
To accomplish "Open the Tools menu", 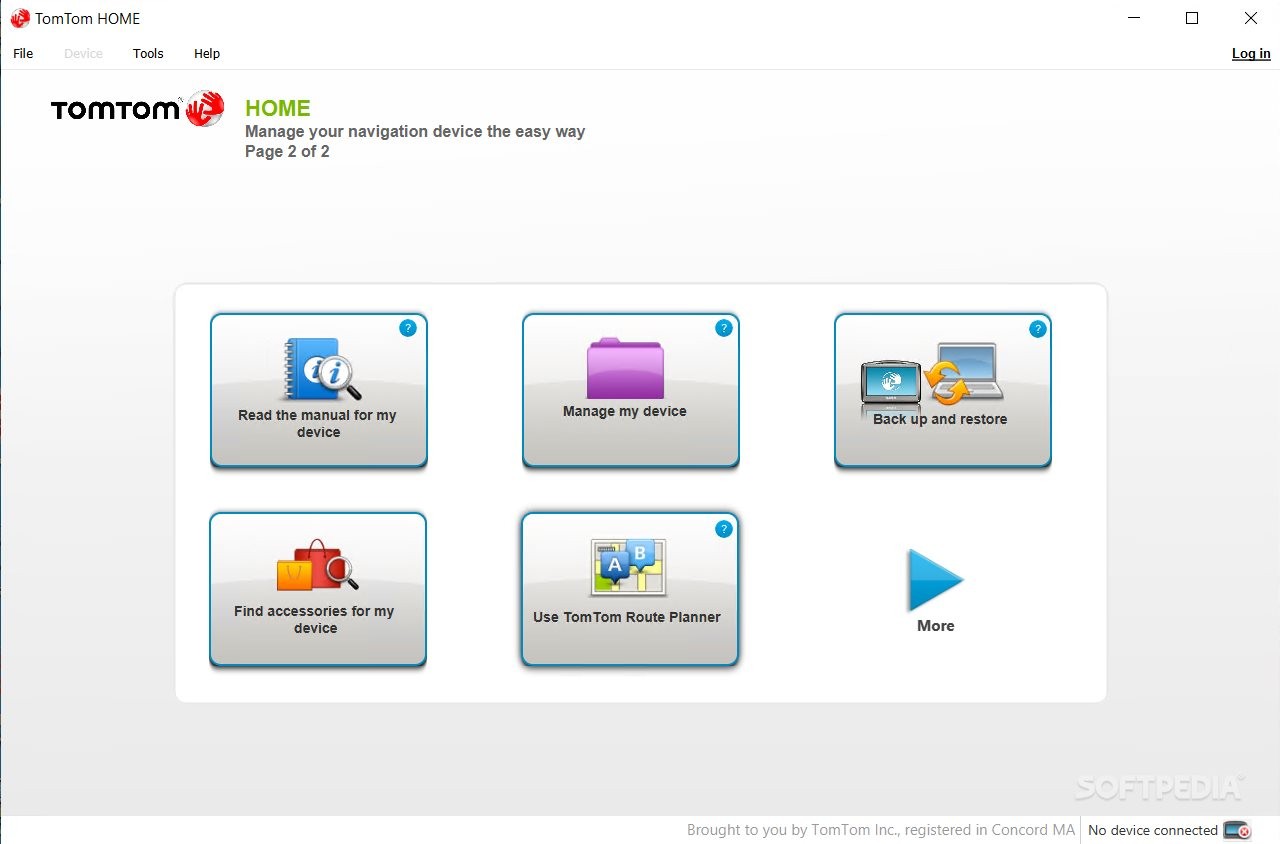I will [x=148, y=53].
